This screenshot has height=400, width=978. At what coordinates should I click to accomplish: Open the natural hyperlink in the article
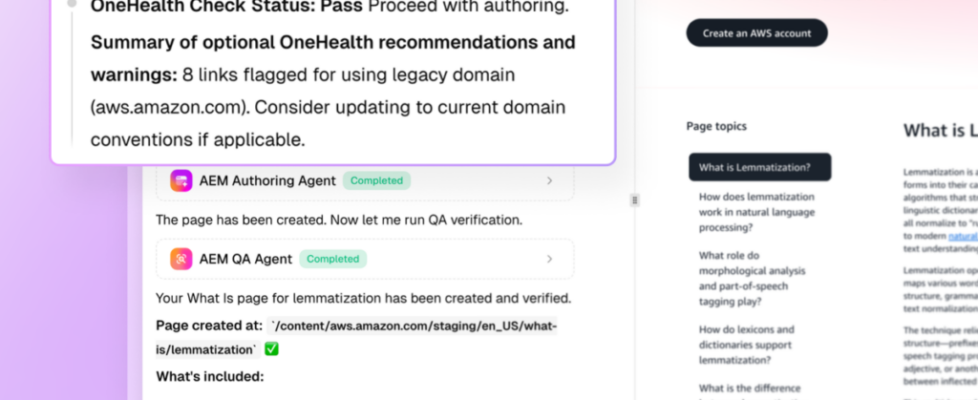[x=963, y=237]
